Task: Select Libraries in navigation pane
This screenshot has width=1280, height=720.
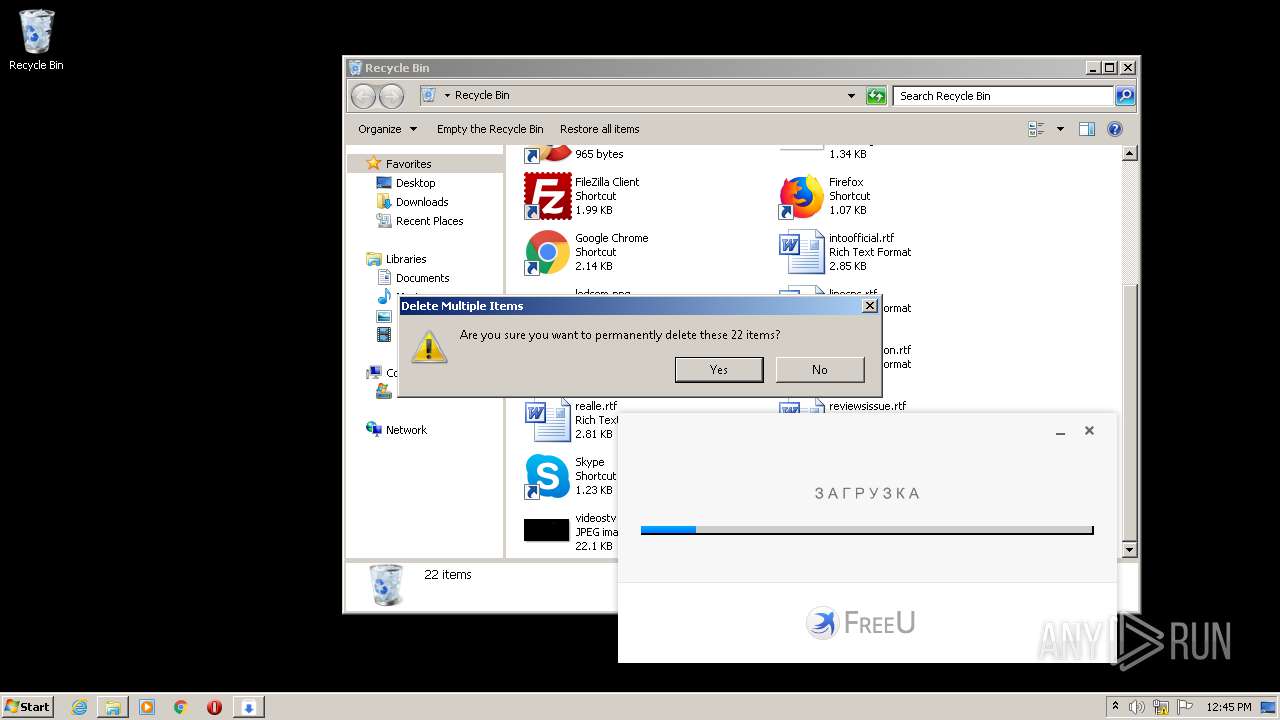Action: click(x=406, y=259)
